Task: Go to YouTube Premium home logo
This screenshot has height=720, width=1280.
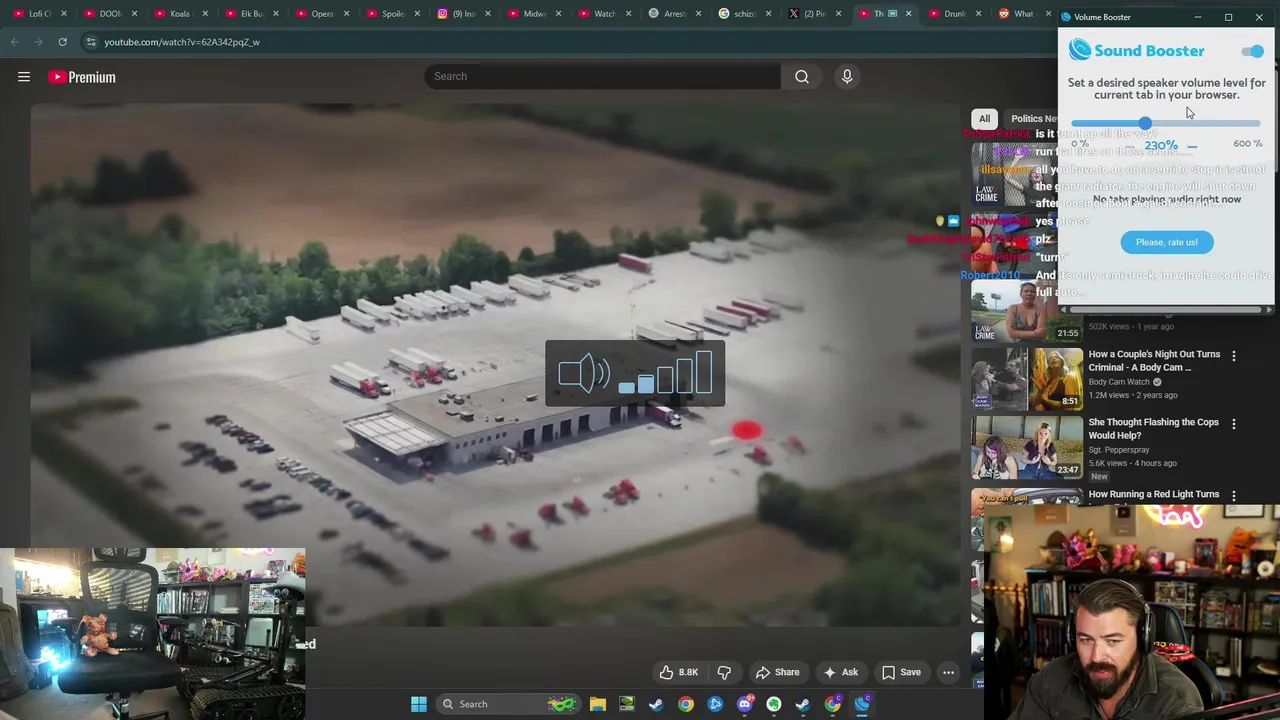Action: click(82, 77)
